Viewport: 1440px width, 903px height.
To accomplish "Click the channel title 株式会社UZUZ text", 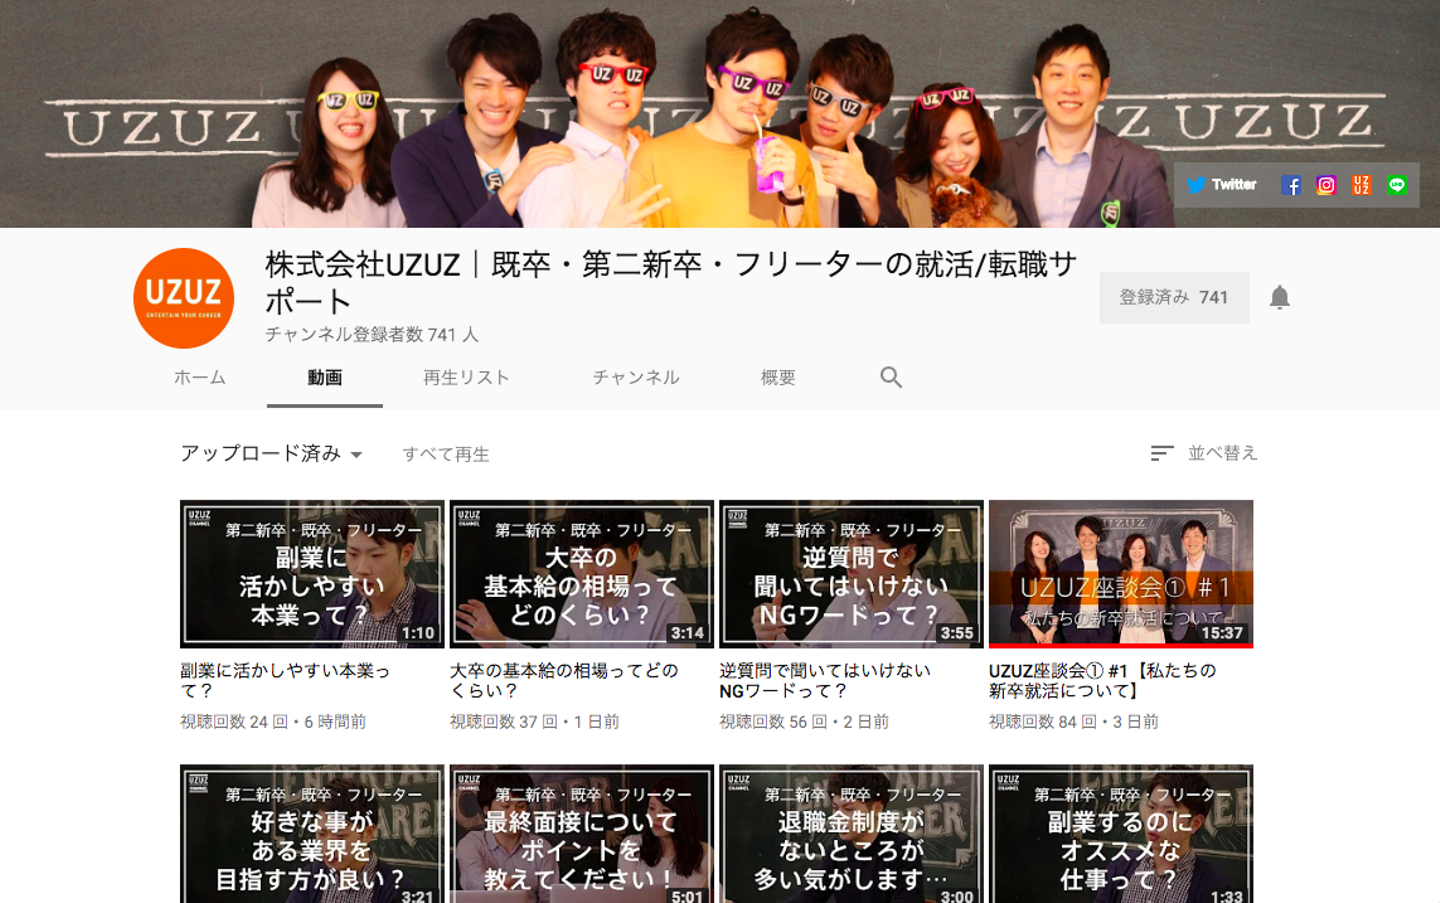I will (x=671, y=282).
